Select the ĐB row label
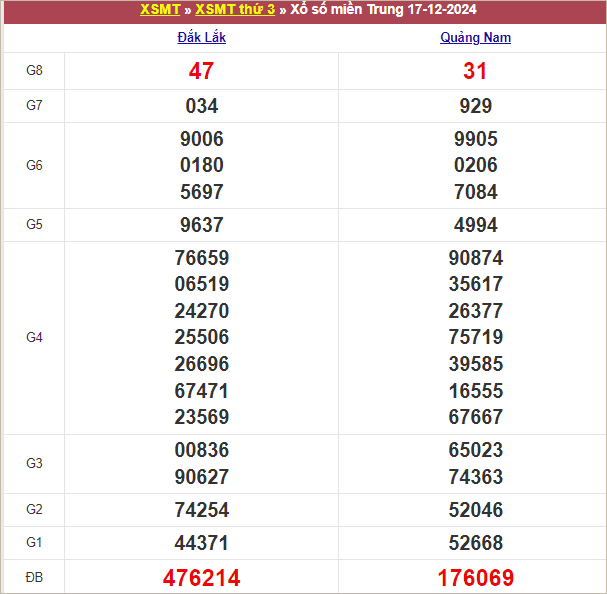The image size is (607, 594). (34, 577)
